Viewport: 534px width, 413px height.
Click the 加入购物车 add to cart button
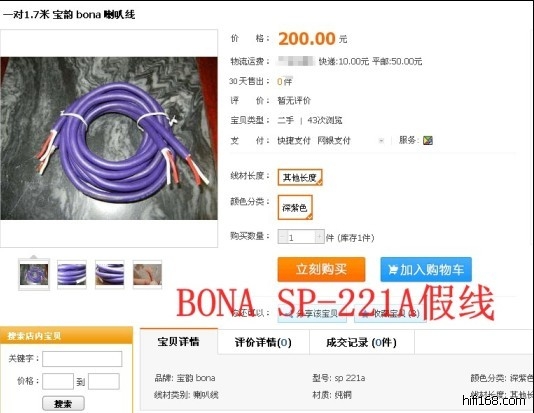tap(426, 270)
